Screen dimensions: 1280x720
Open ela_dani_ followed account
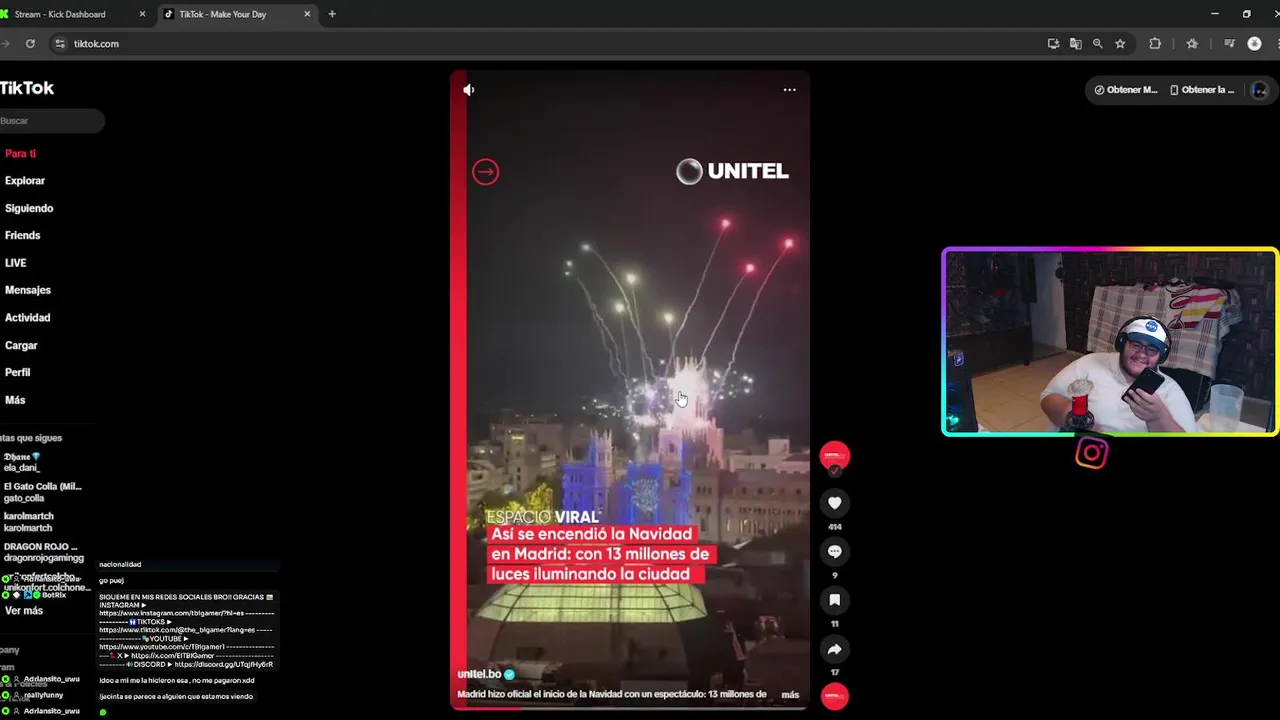pos(22,462)
